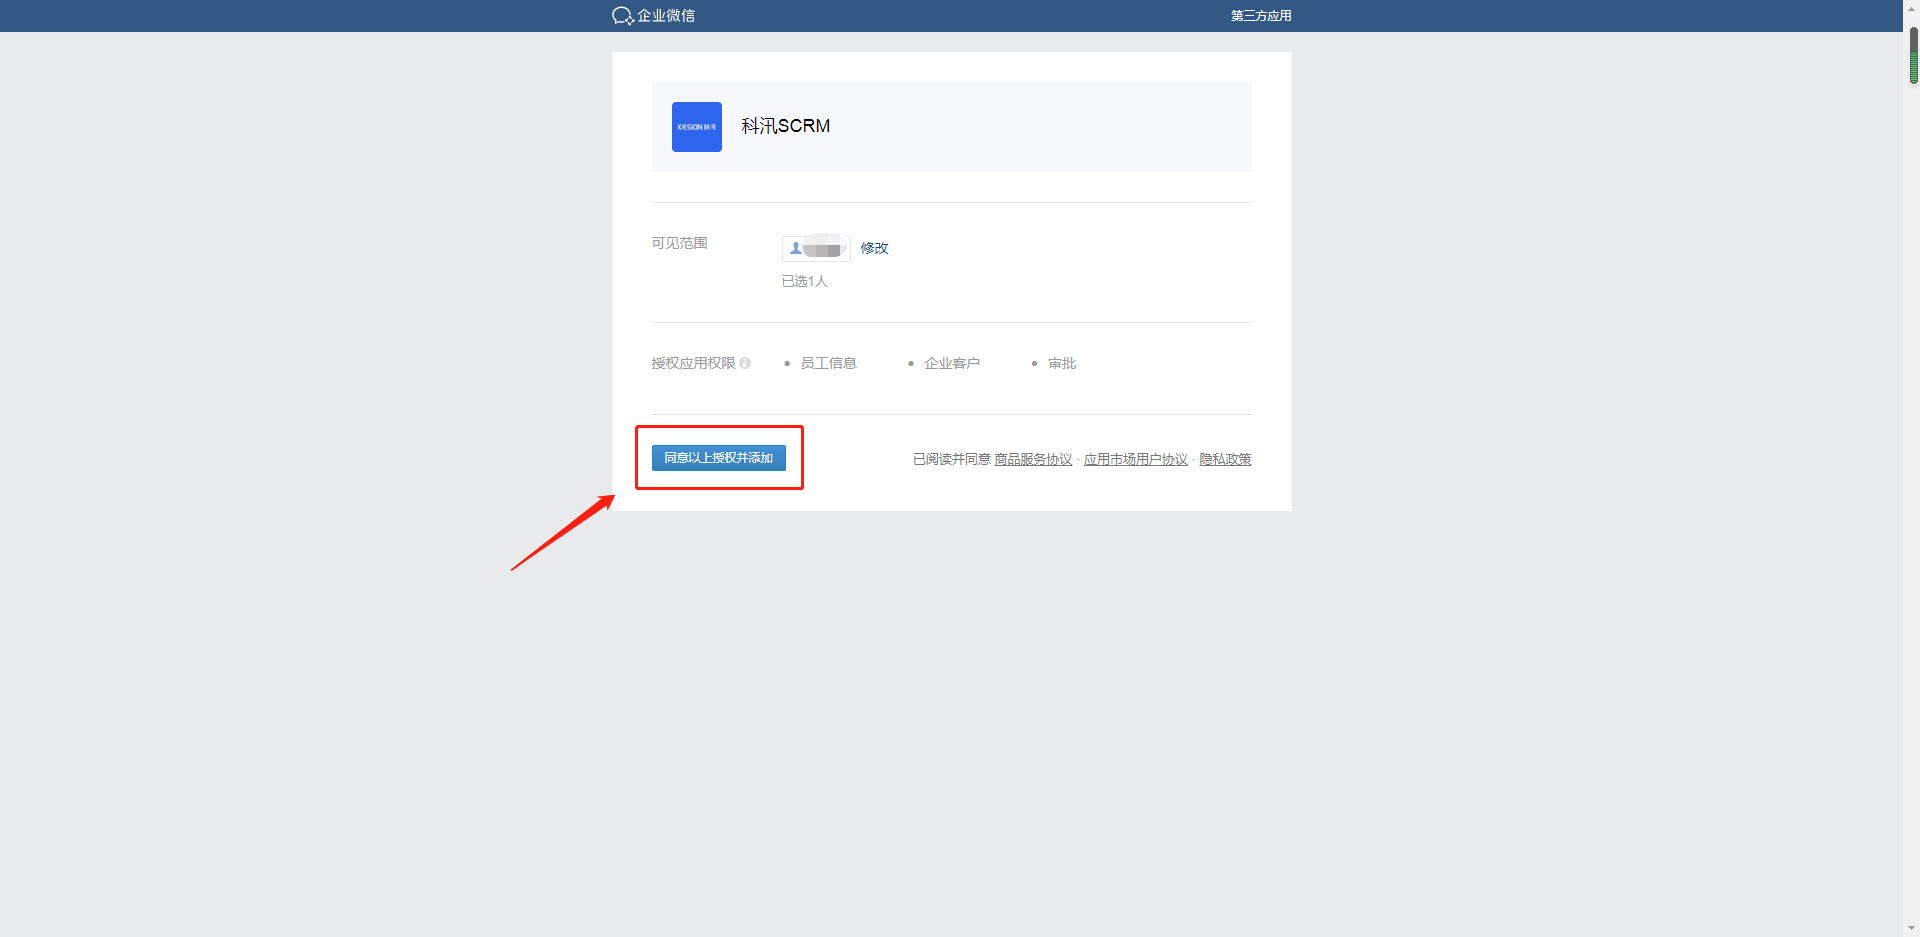Image resolution: width=1920 pixels, height=937 pixels.
Task: Click the 同意以上授权并添加 button
Action: [719, 457]
